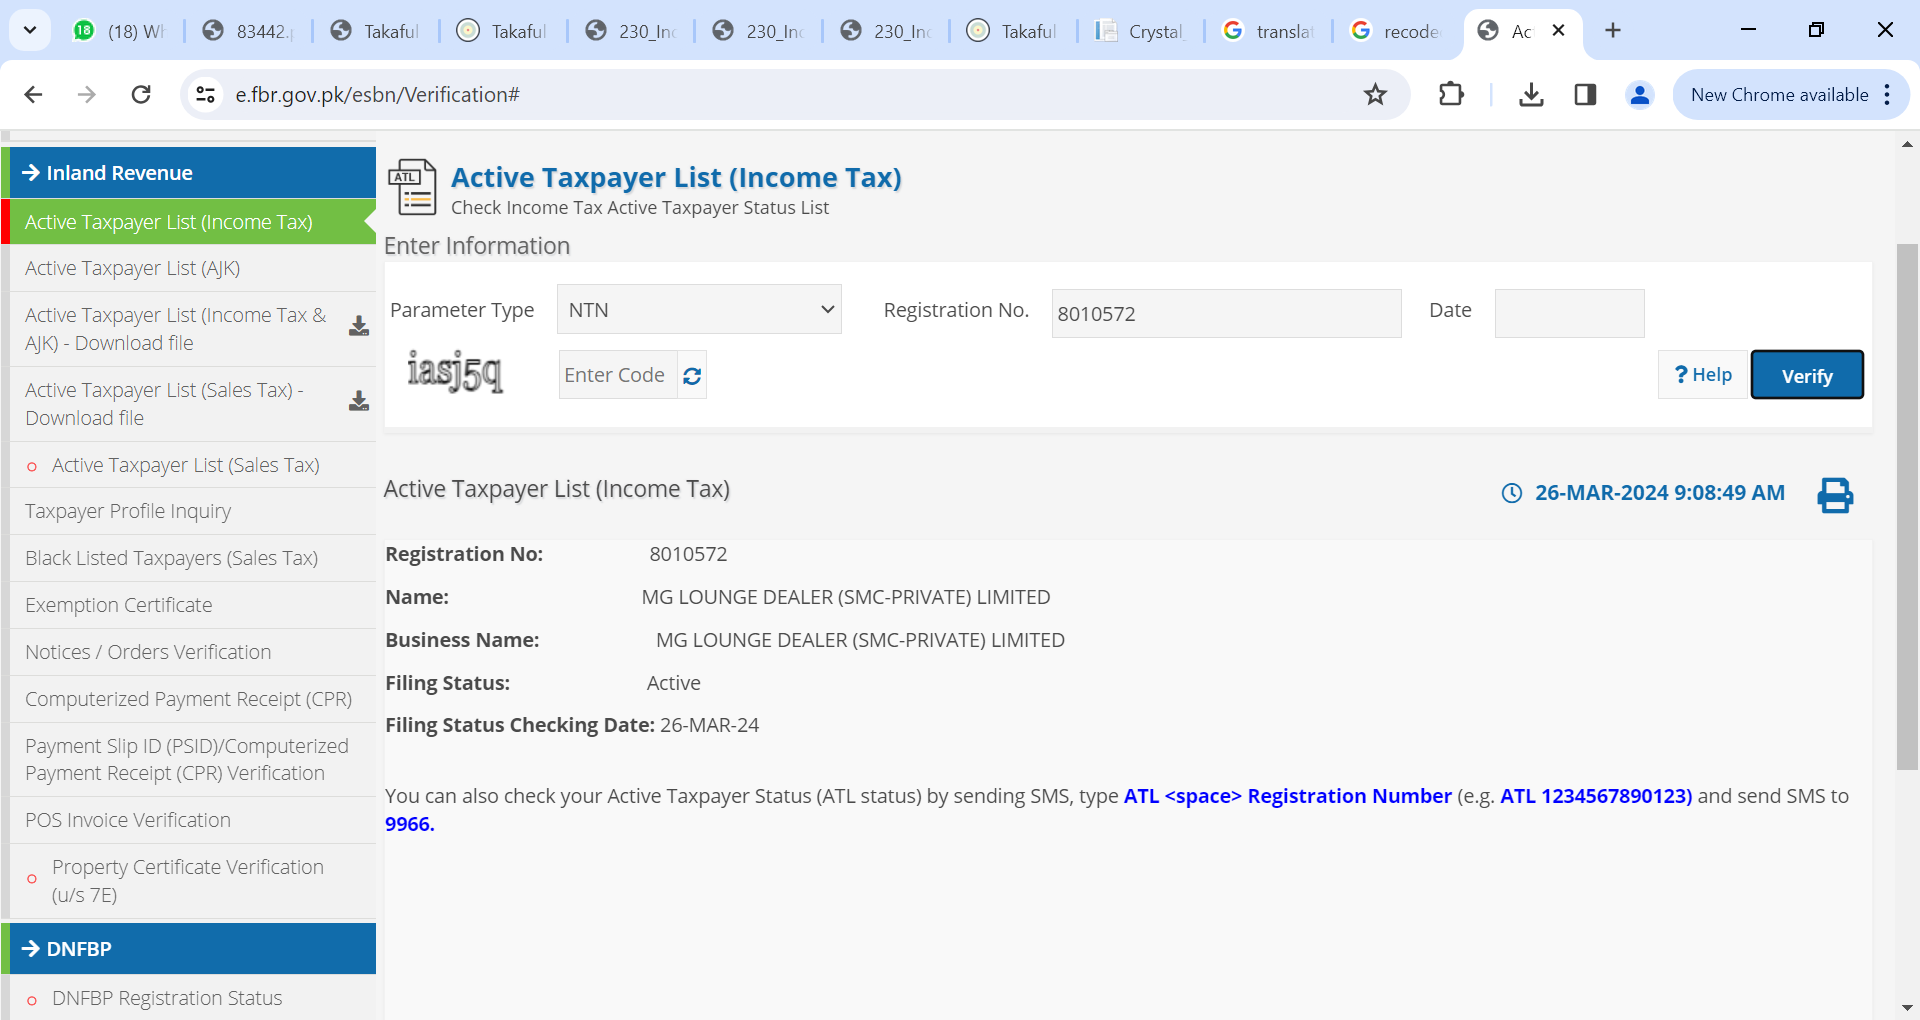Viewport: 1920px width, 1020px height.
Task: Bookmark this page with the star icon
Action: point(1375,95)
